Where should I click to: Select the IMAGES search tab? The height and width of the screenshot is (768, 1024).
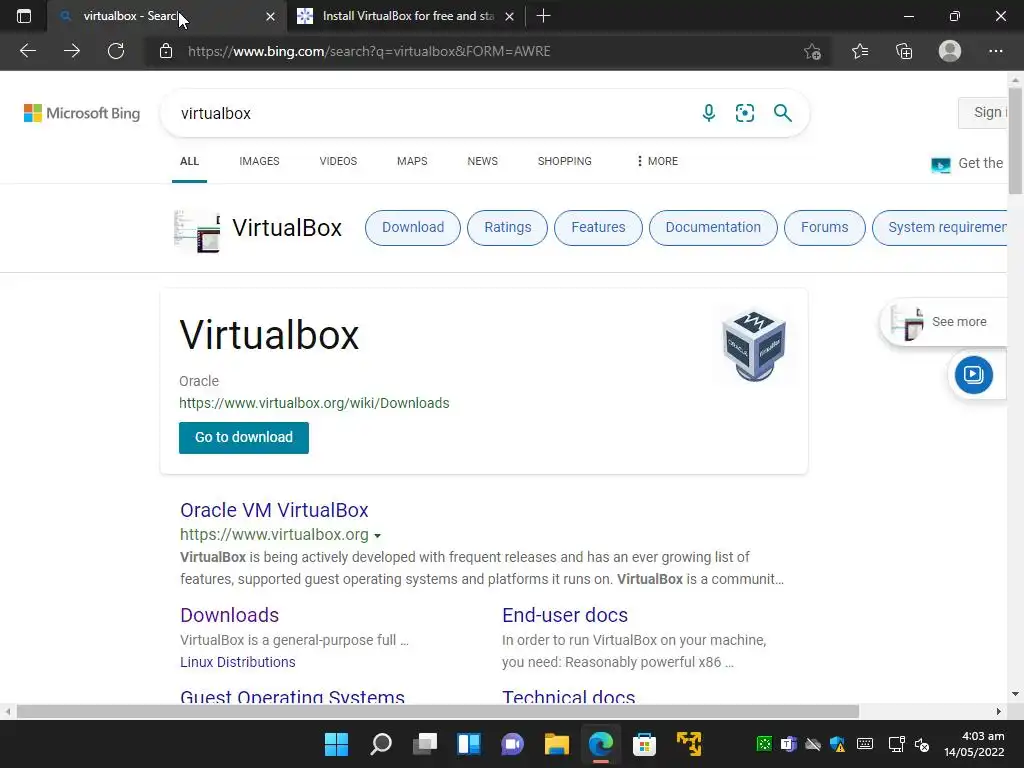point(259,161)
